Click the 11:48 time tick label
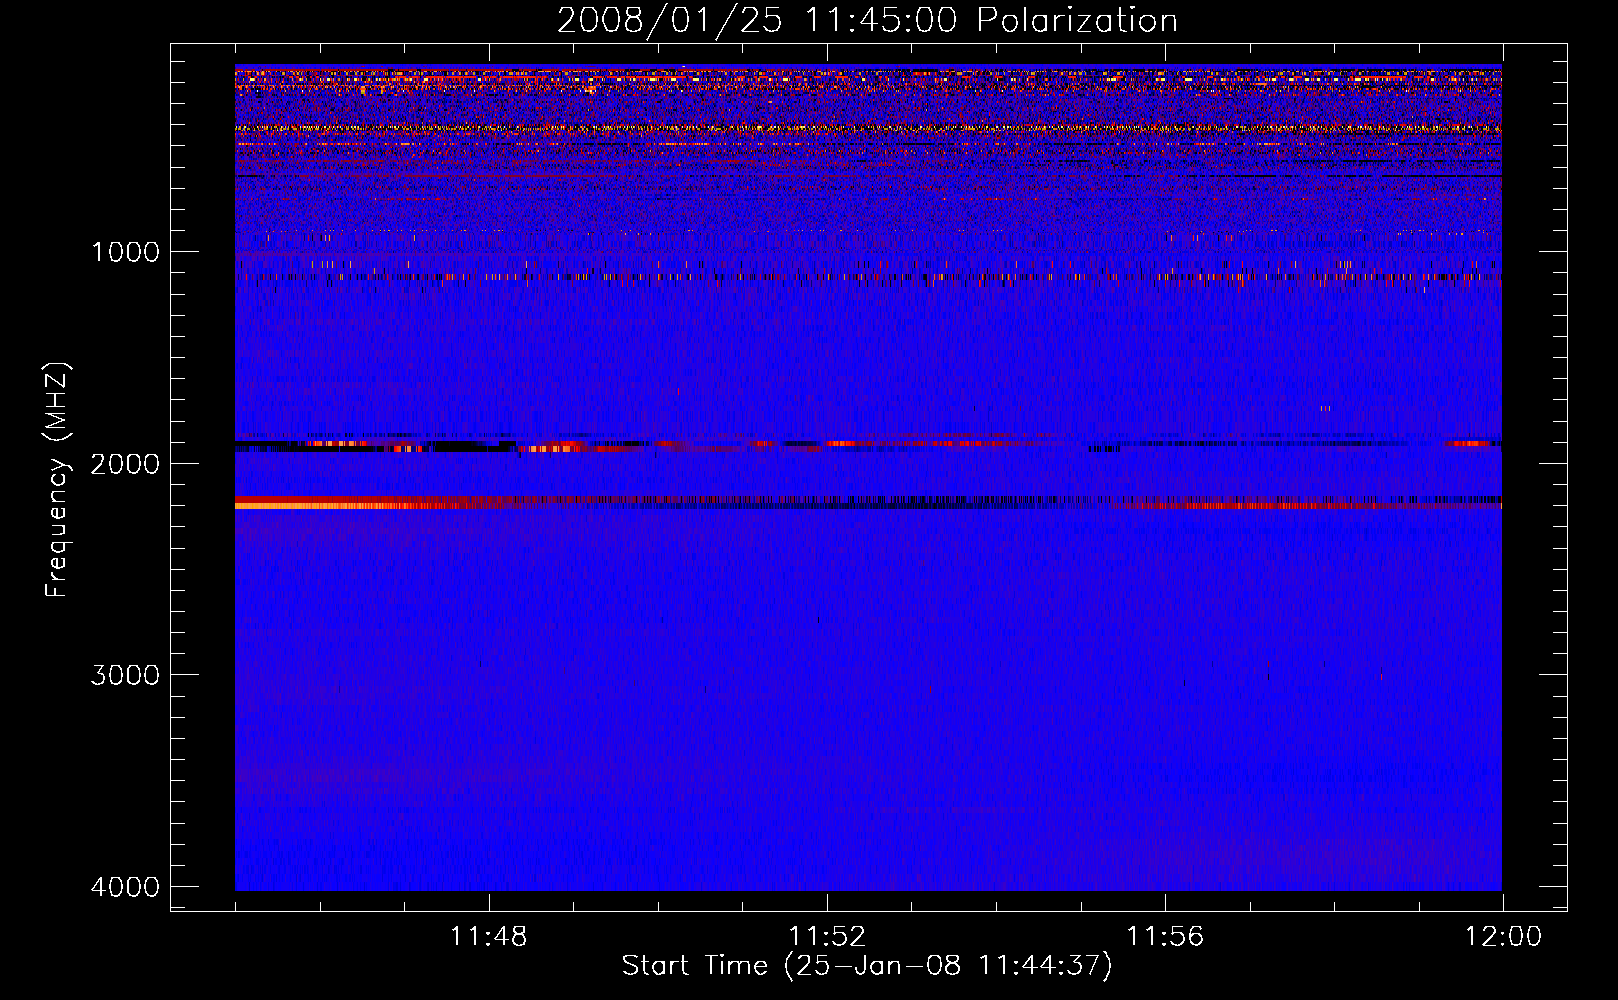 (x=489, y=937)
